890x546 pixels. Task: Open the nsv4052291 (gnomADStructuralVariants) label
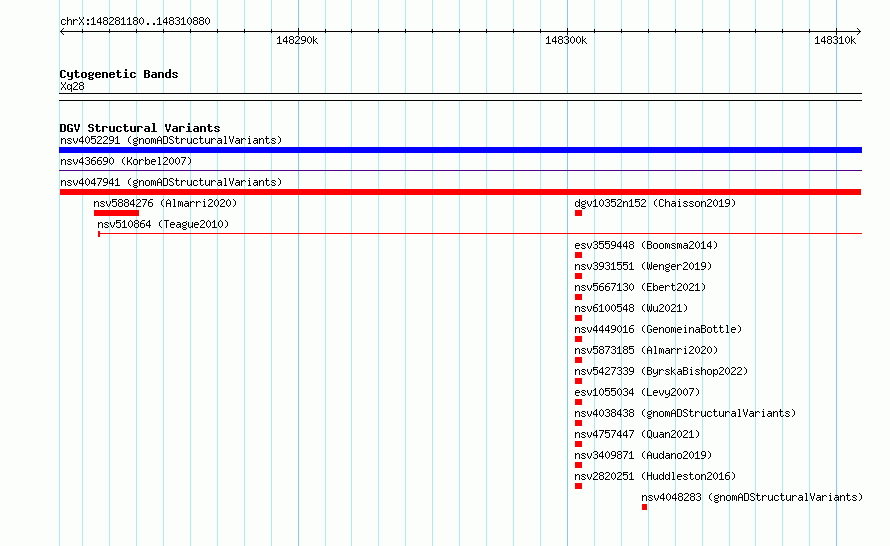171,140
